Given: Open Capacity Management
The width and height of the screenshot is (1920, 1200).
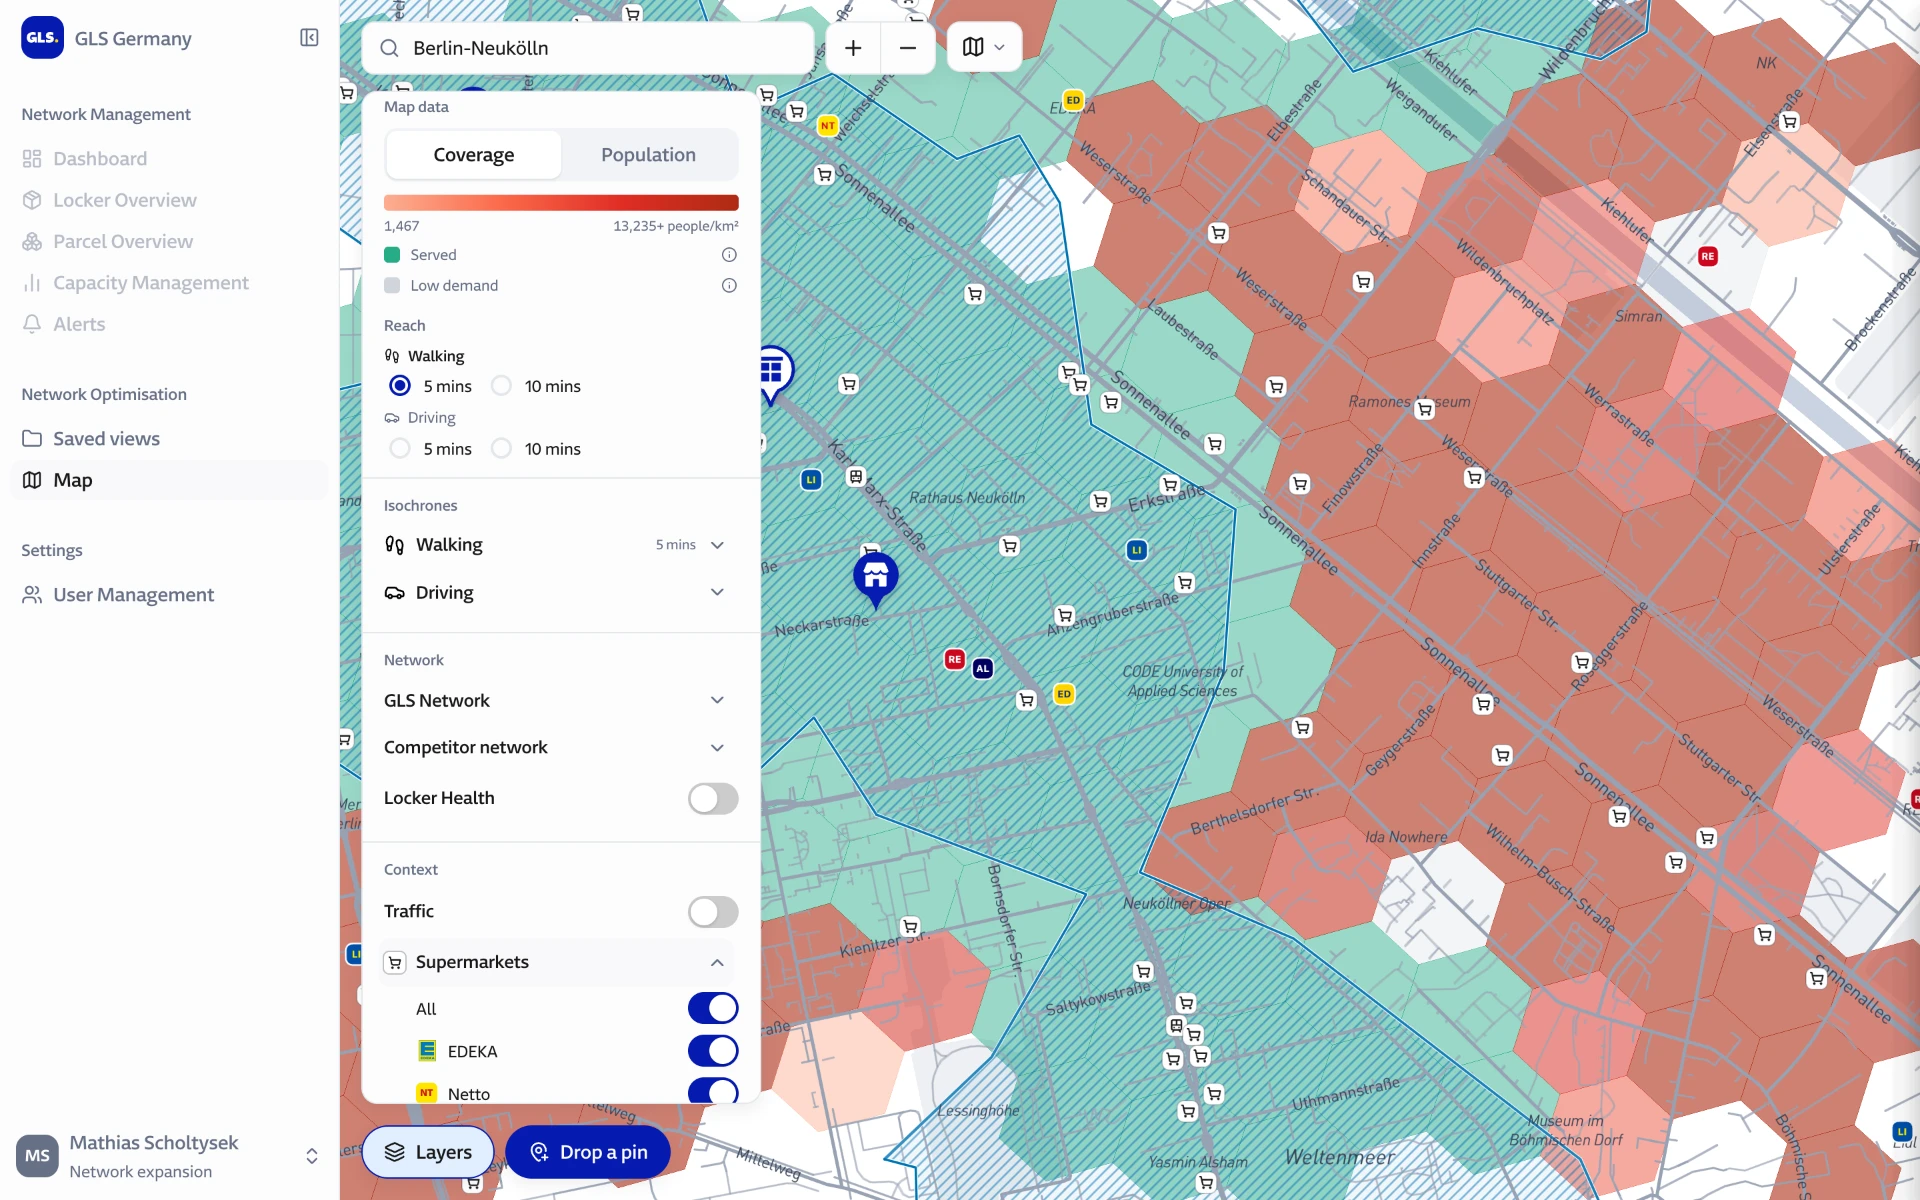Looking at the screenshot, I should [150, 283].
